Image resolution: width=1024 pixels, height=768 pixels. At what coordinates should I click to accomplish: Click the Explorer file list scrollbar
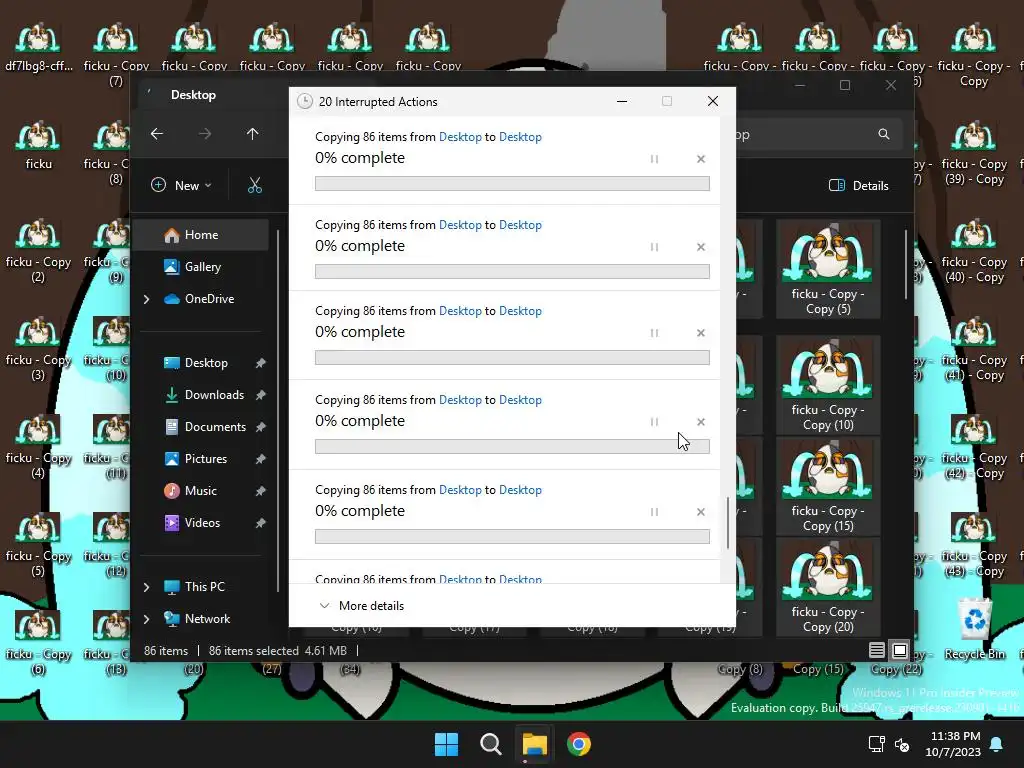pyautogui.click(x=906, y=264)
